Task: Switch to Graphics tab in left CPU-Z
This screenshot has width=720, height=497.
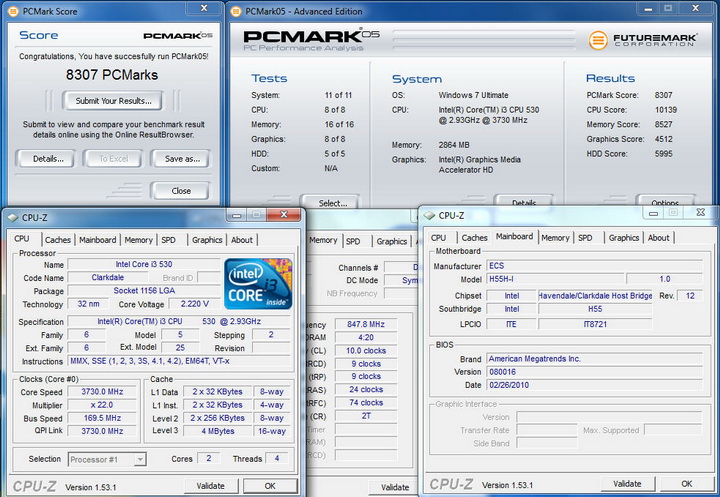Action: pos(207,240)
